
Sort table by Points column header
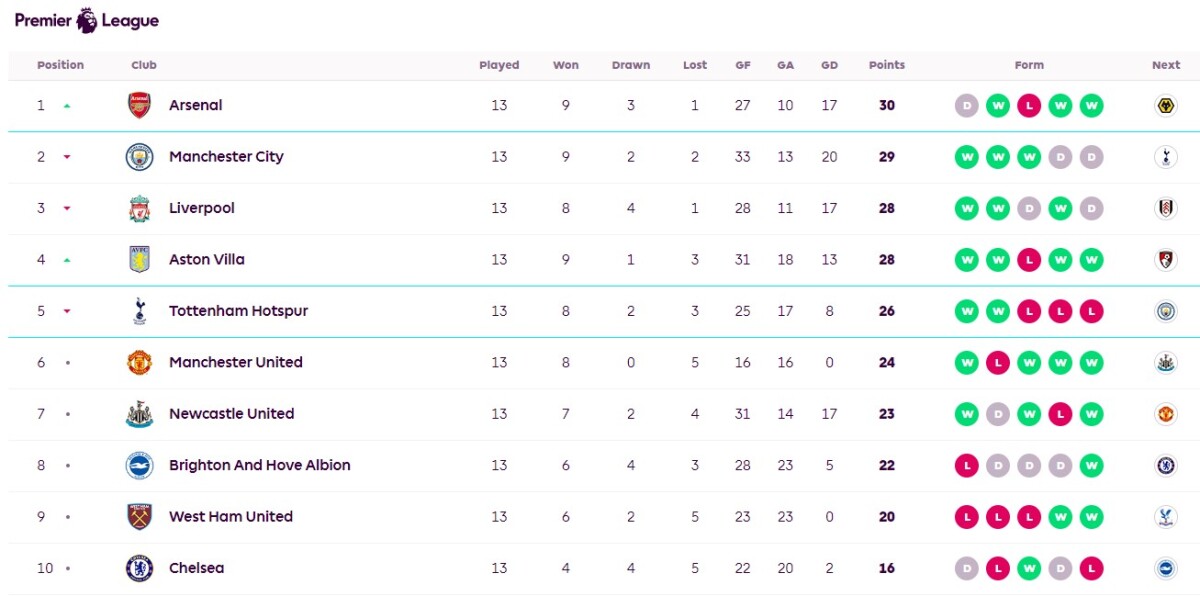pos(887,65)
